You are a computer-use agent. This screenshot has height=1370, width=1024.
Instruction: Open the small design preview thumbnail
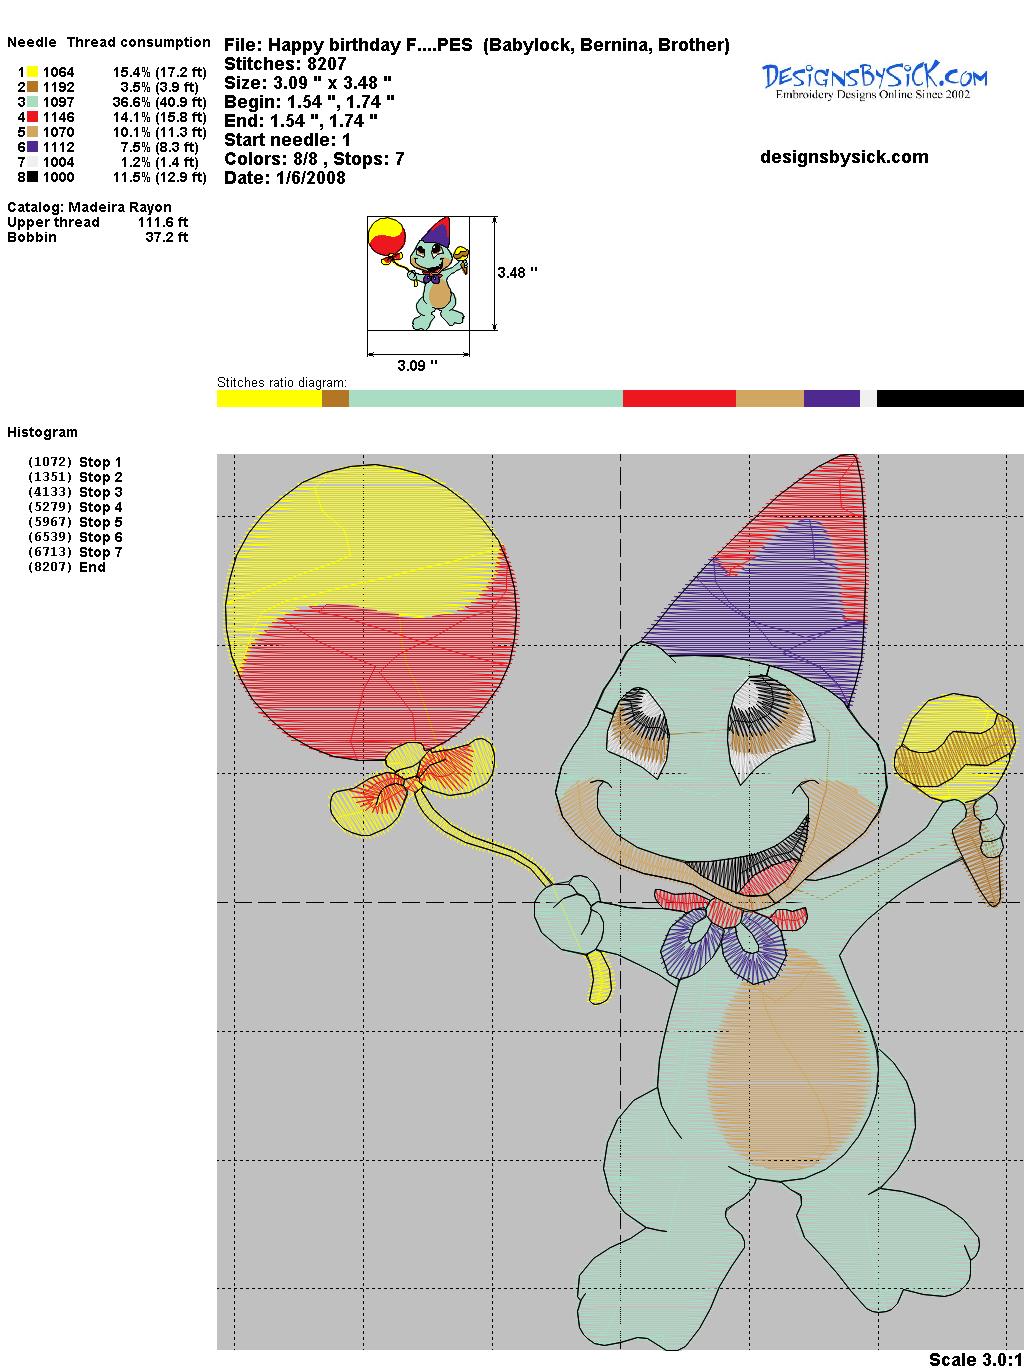418,273
